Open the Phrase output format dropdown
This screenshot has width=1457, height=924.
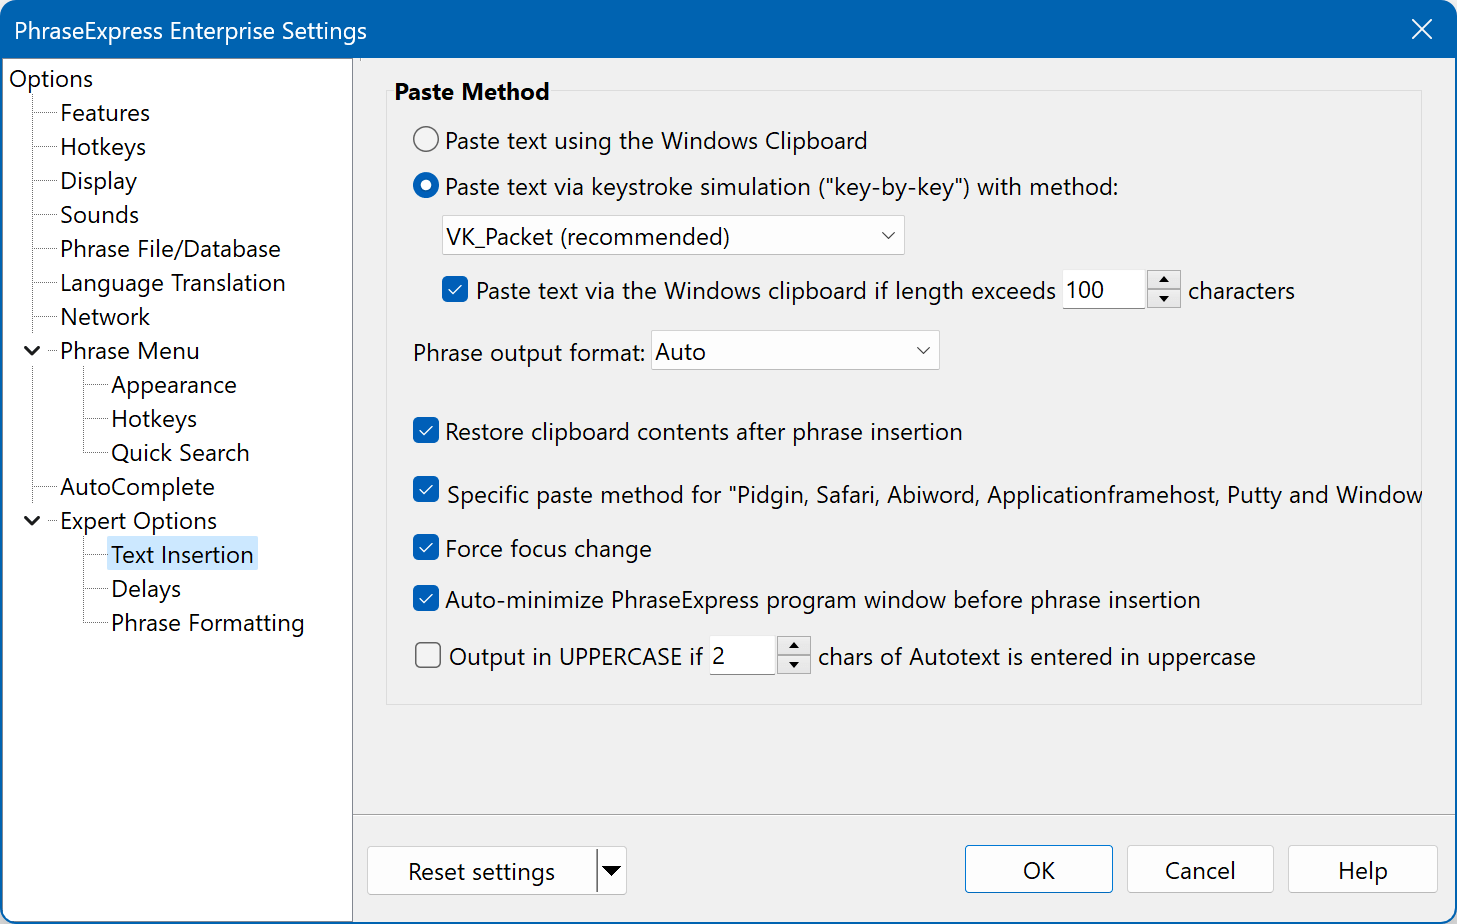pyautogui.click(x=795, y=351)
